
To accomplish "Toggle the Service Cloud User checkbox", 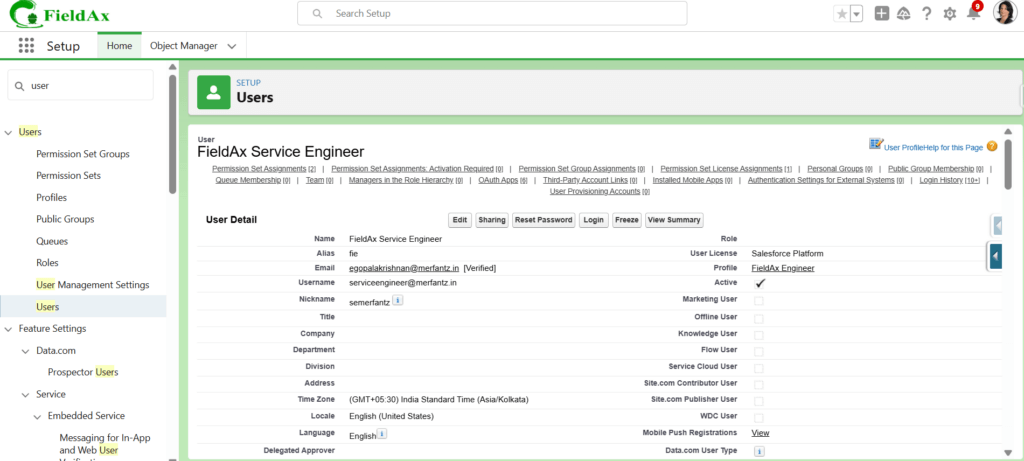I will click(x=758, y=368).
